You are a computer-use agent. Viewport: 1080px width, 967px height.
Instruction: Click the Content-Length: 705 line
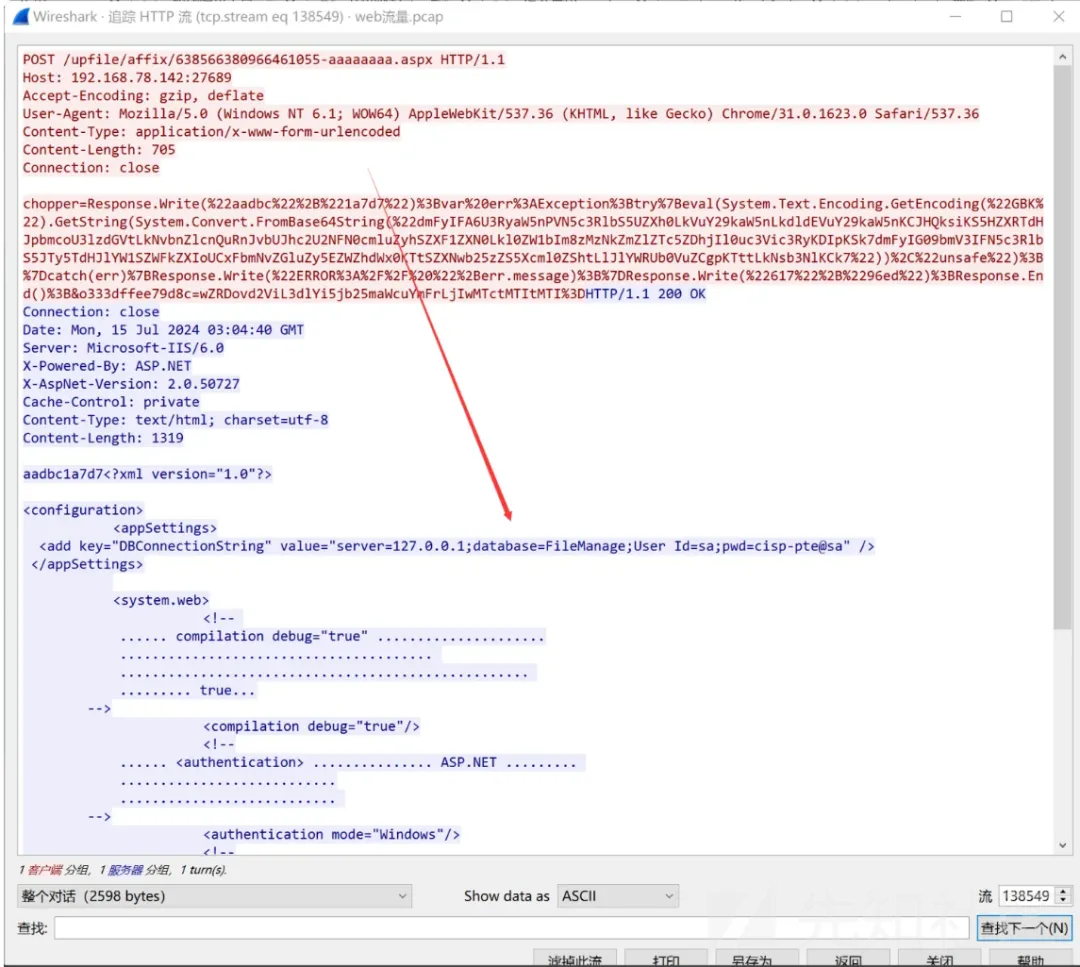pyautogui.click(x=99, y=149)
